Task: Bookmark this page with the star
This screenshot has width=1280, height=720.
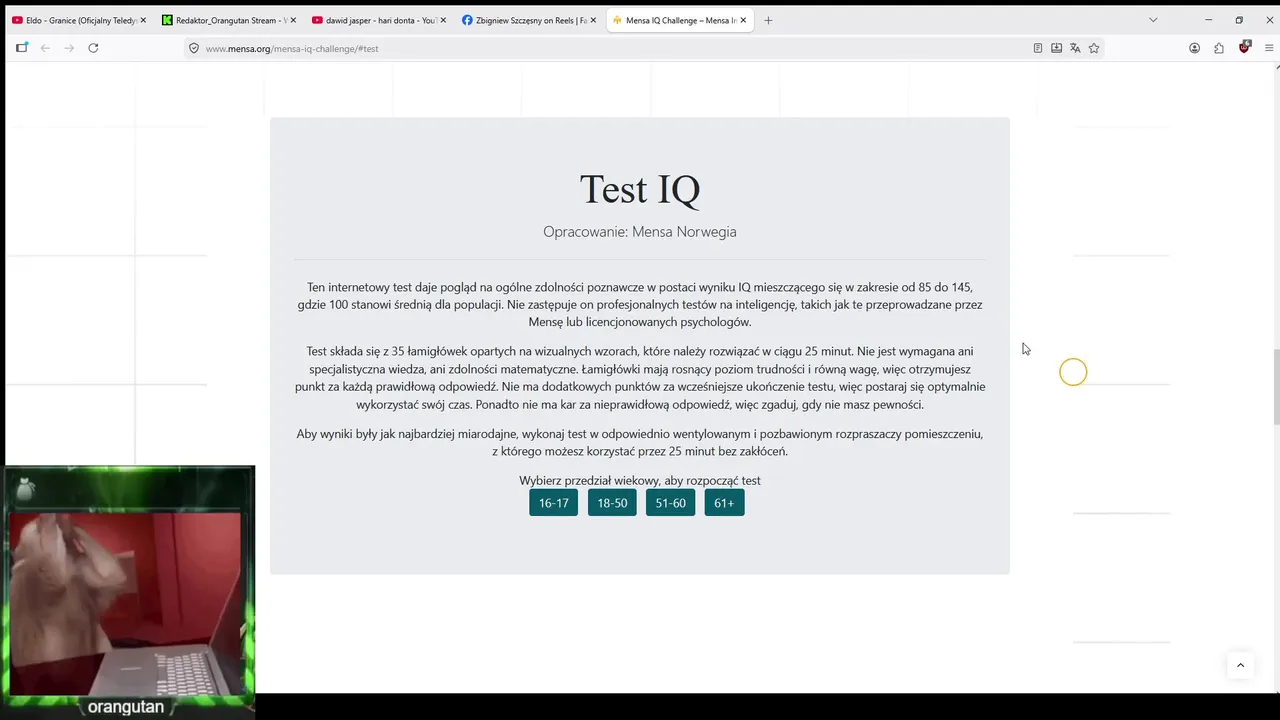Action: click(1094, 48)
